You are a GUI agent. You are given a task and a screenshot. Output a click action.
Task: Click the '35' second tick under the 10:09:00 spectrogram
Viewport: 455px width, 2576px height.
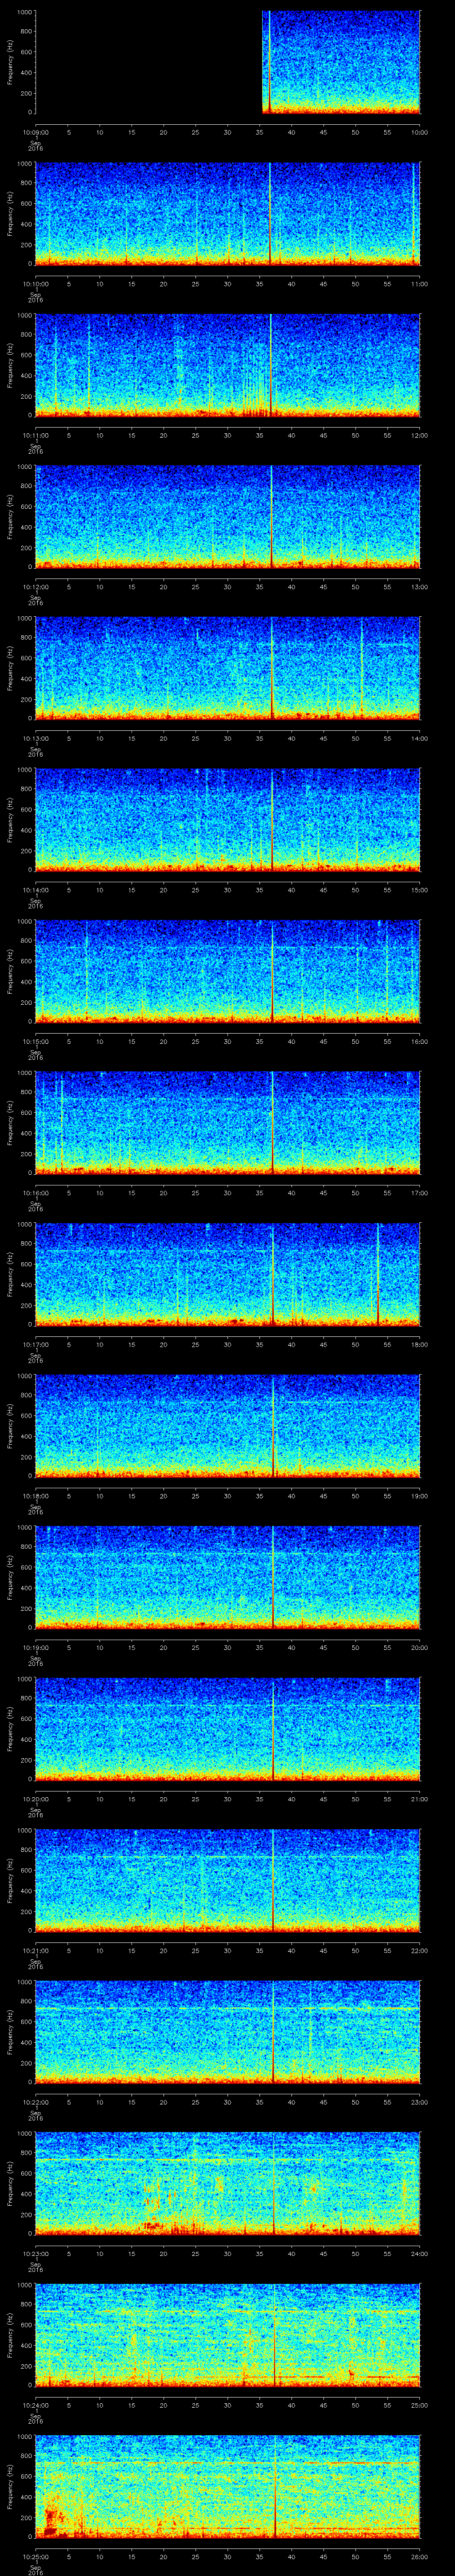tap(260, 131)
